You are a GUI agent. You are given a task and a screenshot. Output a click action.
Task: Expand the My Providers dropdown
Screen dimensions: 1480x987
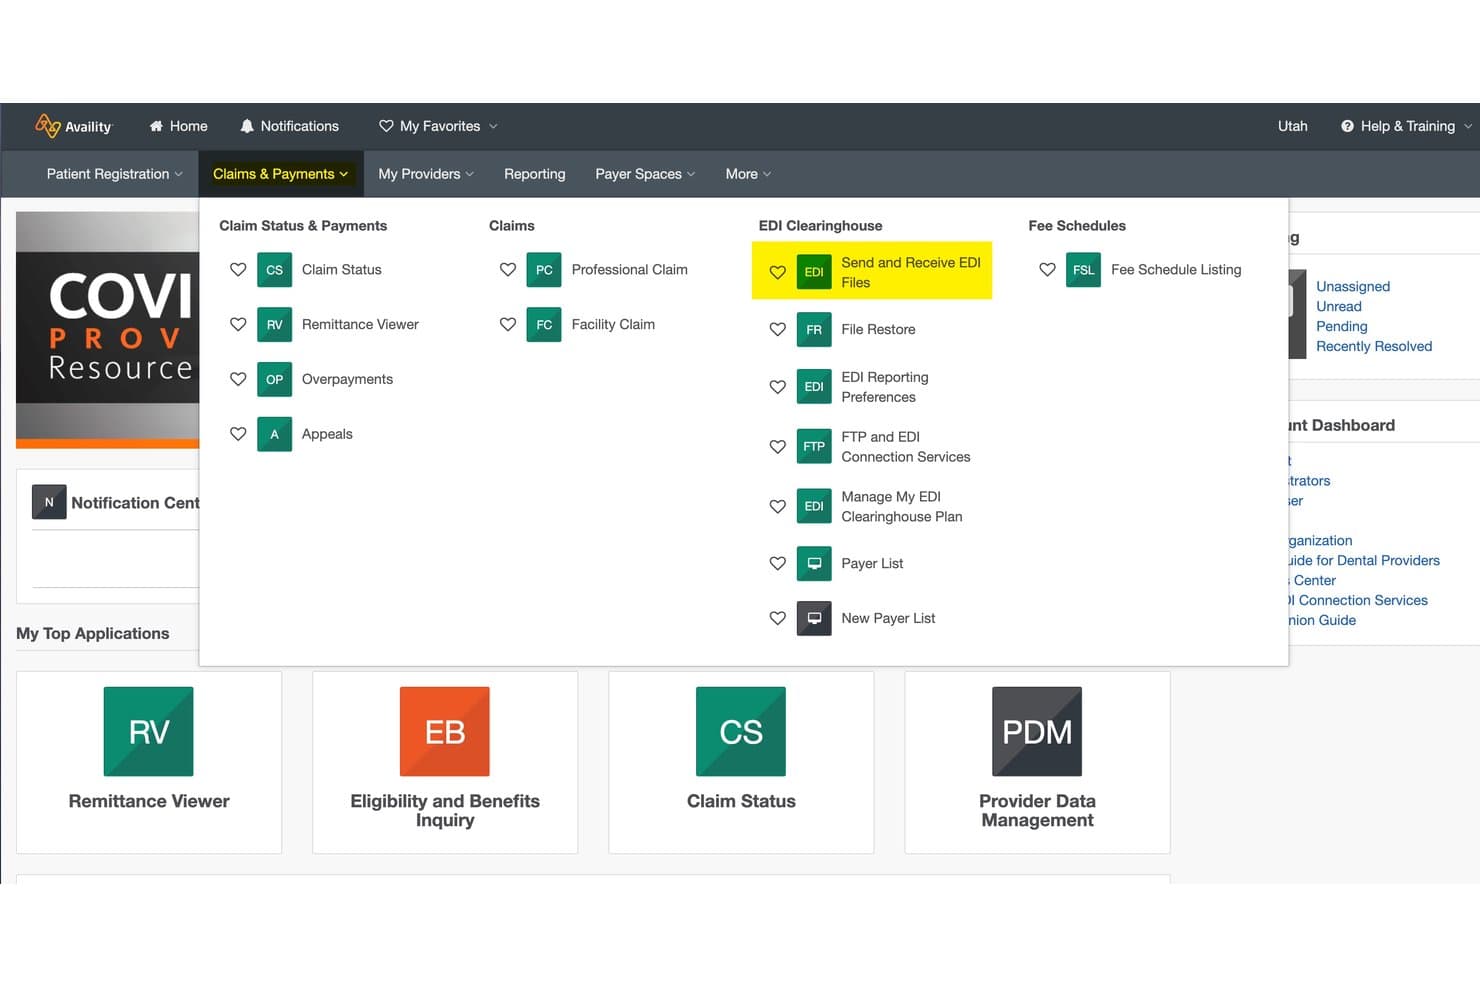426,174
